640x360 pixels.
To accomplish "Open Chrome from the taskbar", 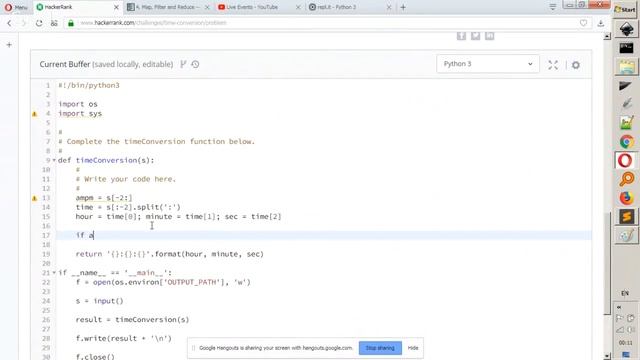I will (627, 142).
